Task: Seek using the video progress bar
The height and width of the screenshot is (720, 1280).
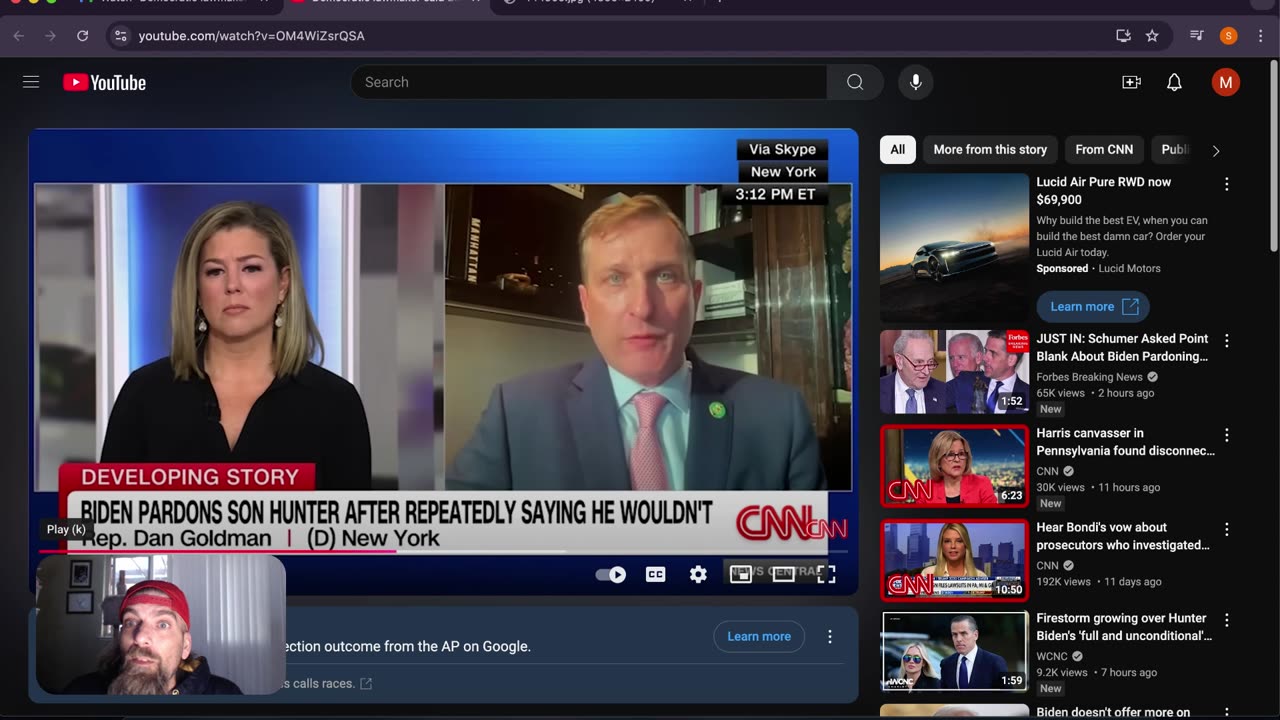Action: point(443,551)
